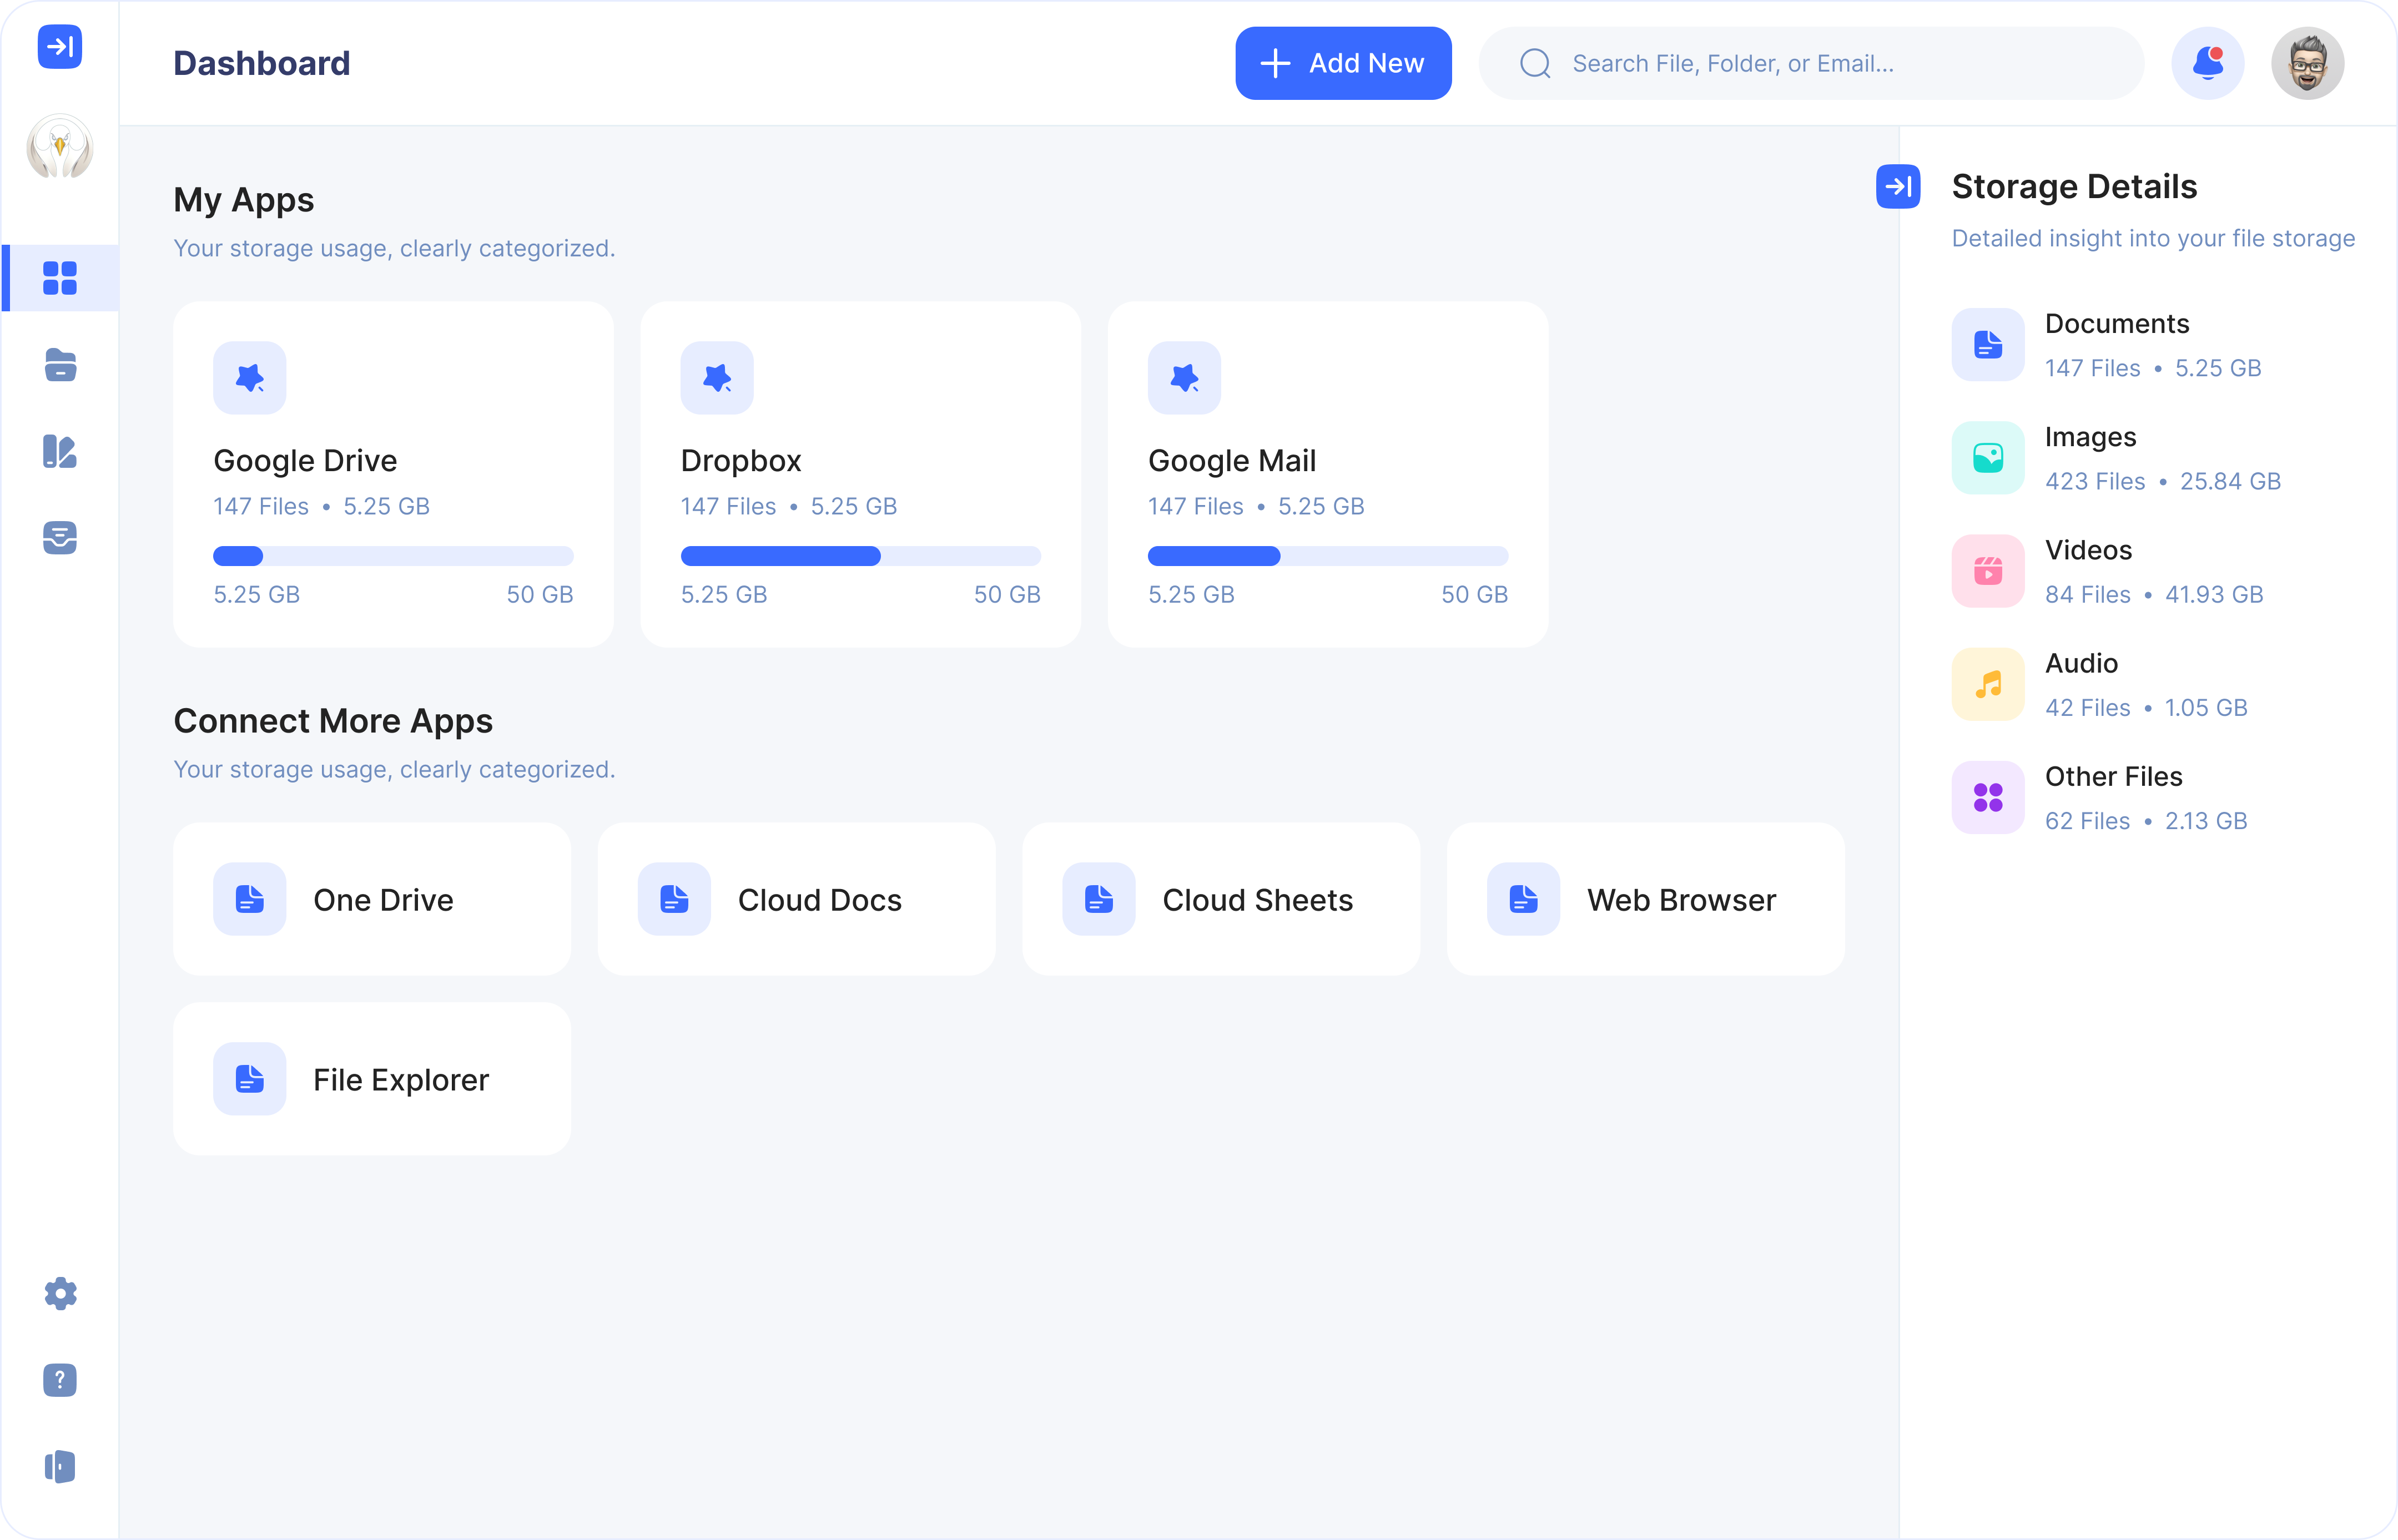Open the notifications bell
Image resolution: width=2398 pixels, height=1540 pixels.
point(2207,63)
